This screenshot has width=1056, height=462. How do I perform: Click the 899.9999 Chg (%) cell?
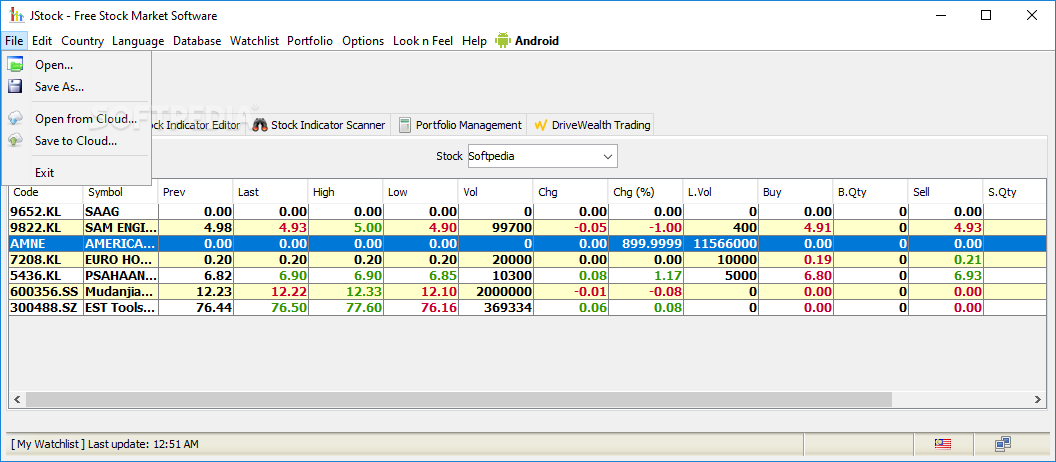645,243
